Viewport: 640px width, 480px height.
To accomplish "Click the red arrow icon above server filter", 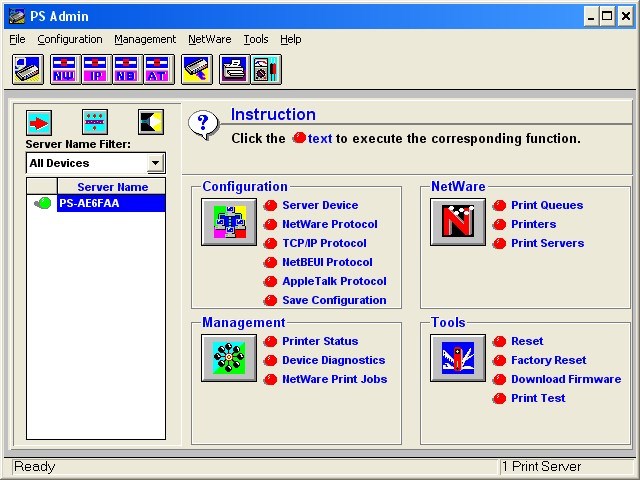I will tap(39, 122).
